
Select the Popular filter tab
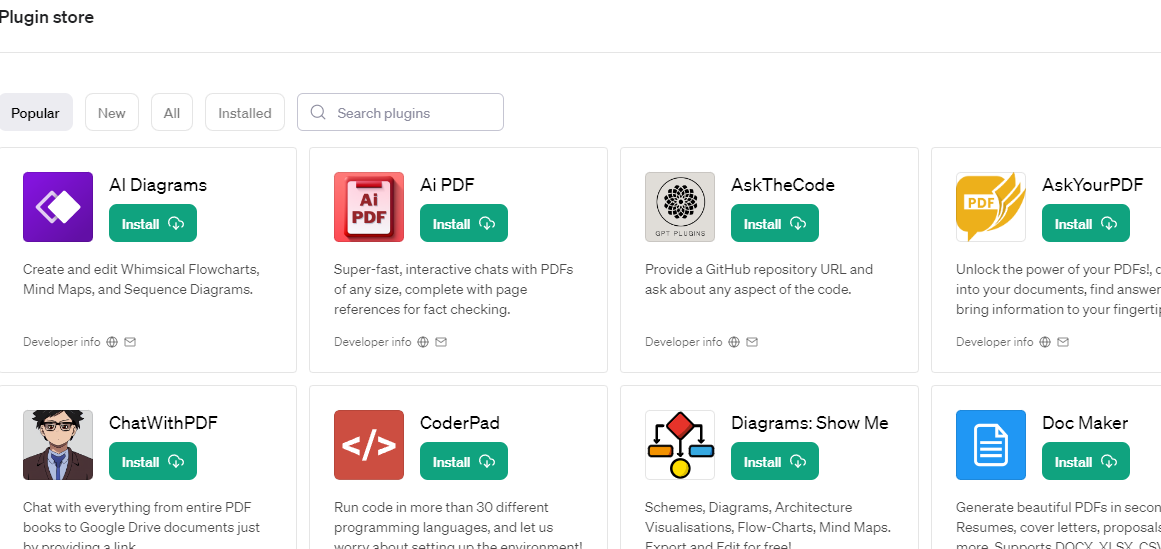pos(35,113)
